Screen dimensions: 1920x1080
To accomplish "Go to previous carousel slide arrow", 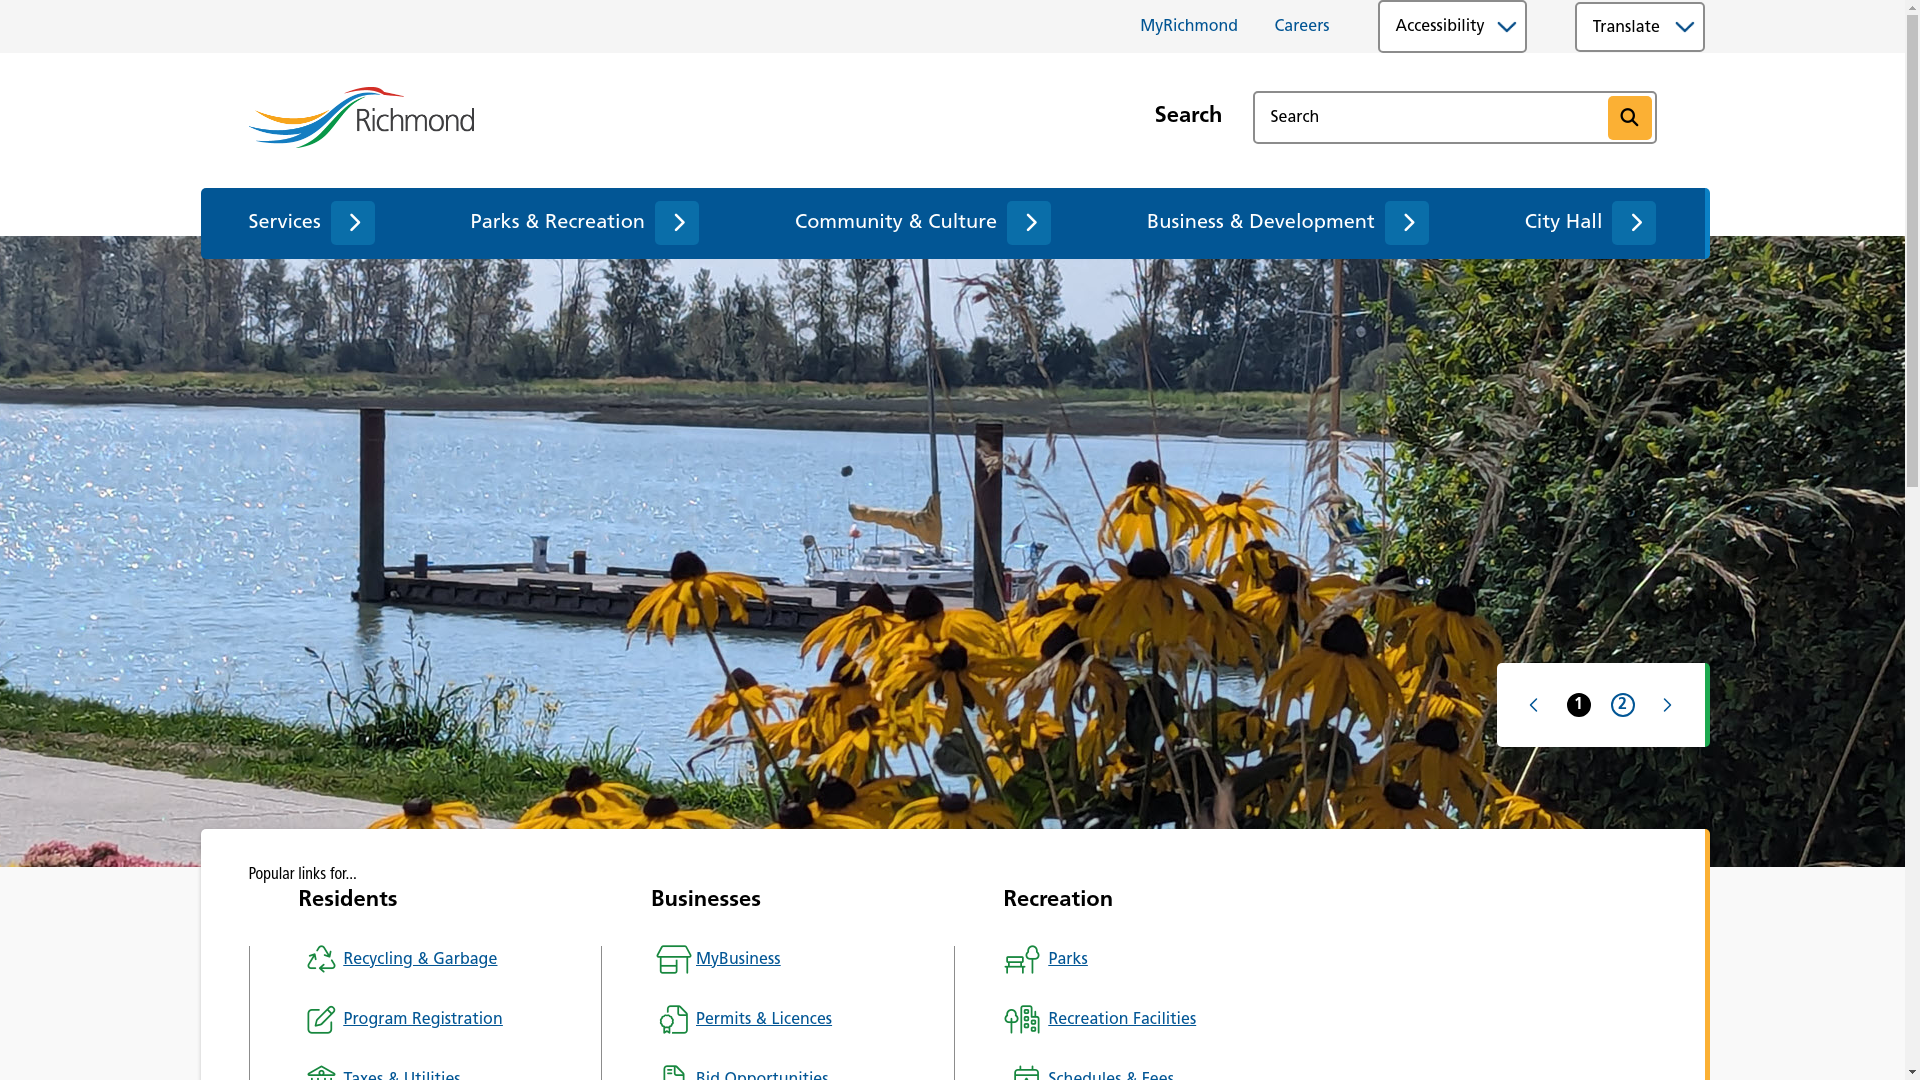I will coord(1534,705).
